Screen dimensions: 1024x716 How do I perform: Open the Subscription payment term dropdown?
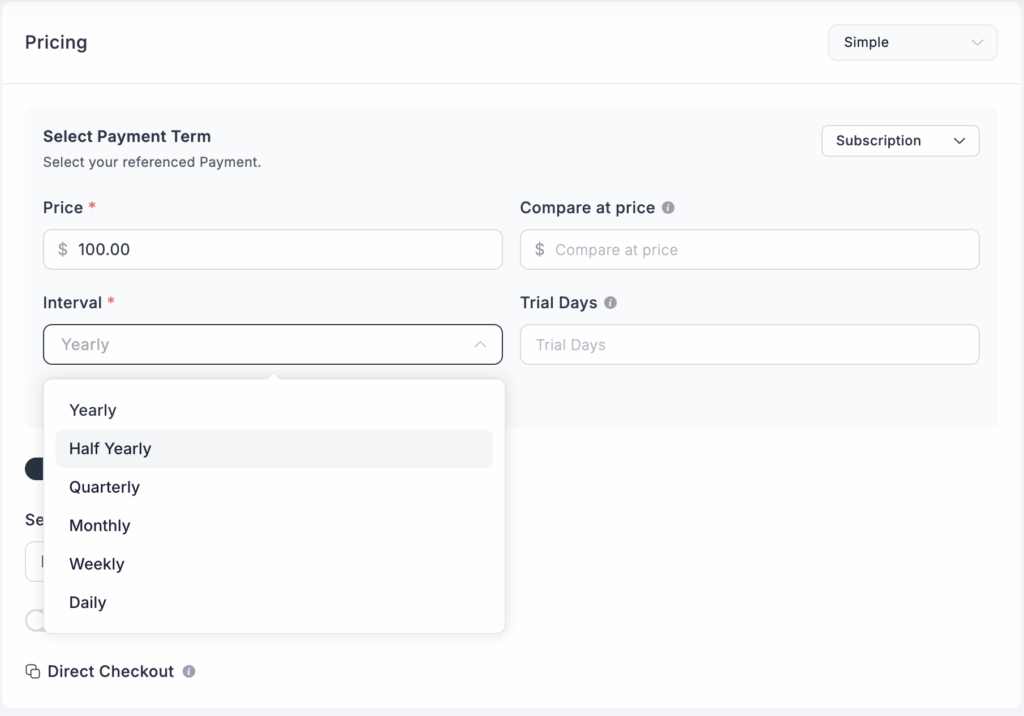point(900,141)
